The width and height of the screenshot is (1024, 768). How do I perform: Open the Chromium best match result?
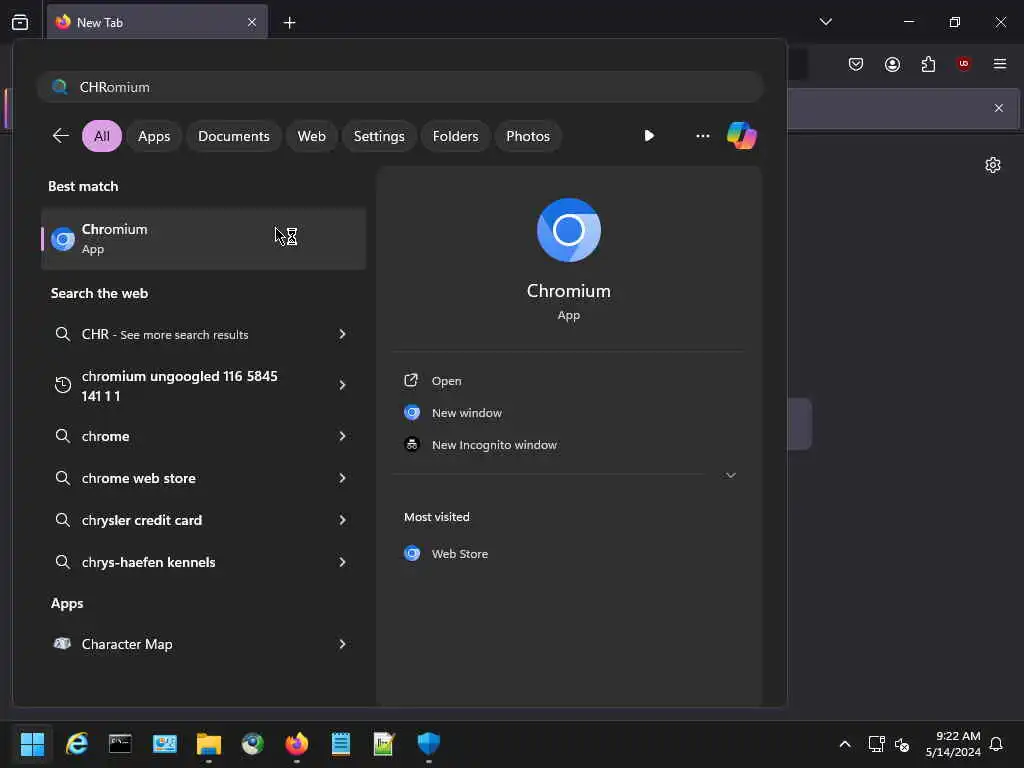[x=203, y=239]
